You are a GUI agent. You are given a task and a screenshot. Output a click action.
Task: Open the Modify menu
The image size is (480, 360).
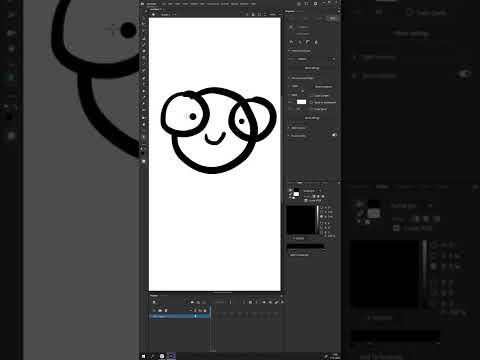coord(194,4)
